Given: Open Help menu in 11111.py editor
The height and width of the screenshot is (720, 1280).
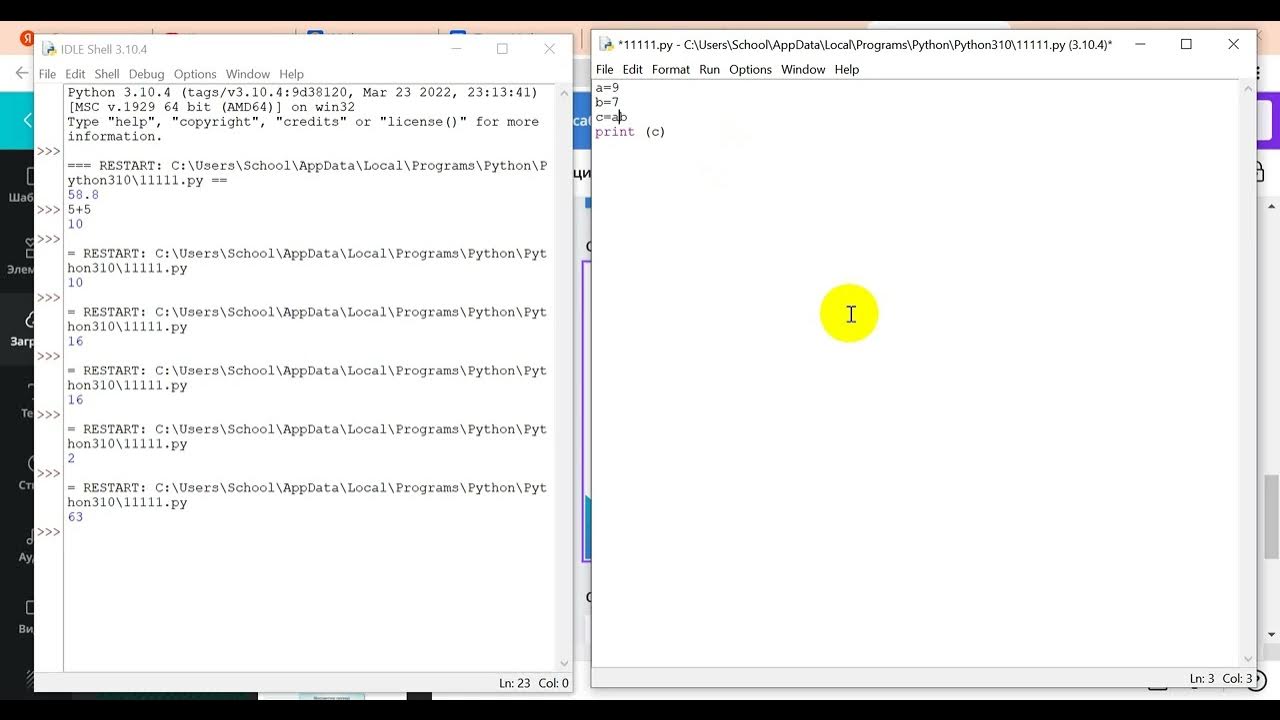Looking at the screenshot, I should (x=847, y=69).
